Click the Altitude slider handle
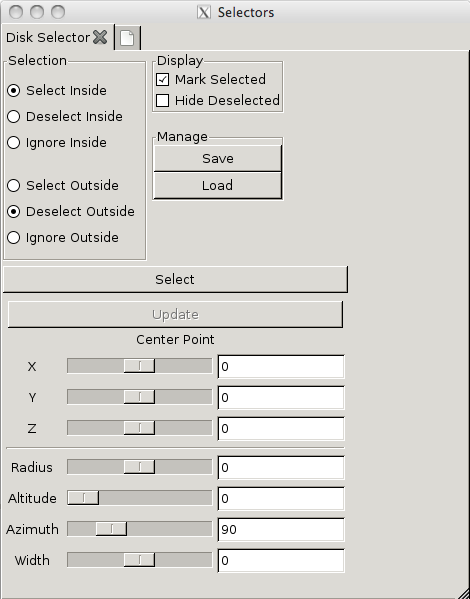 coord(83,498)
